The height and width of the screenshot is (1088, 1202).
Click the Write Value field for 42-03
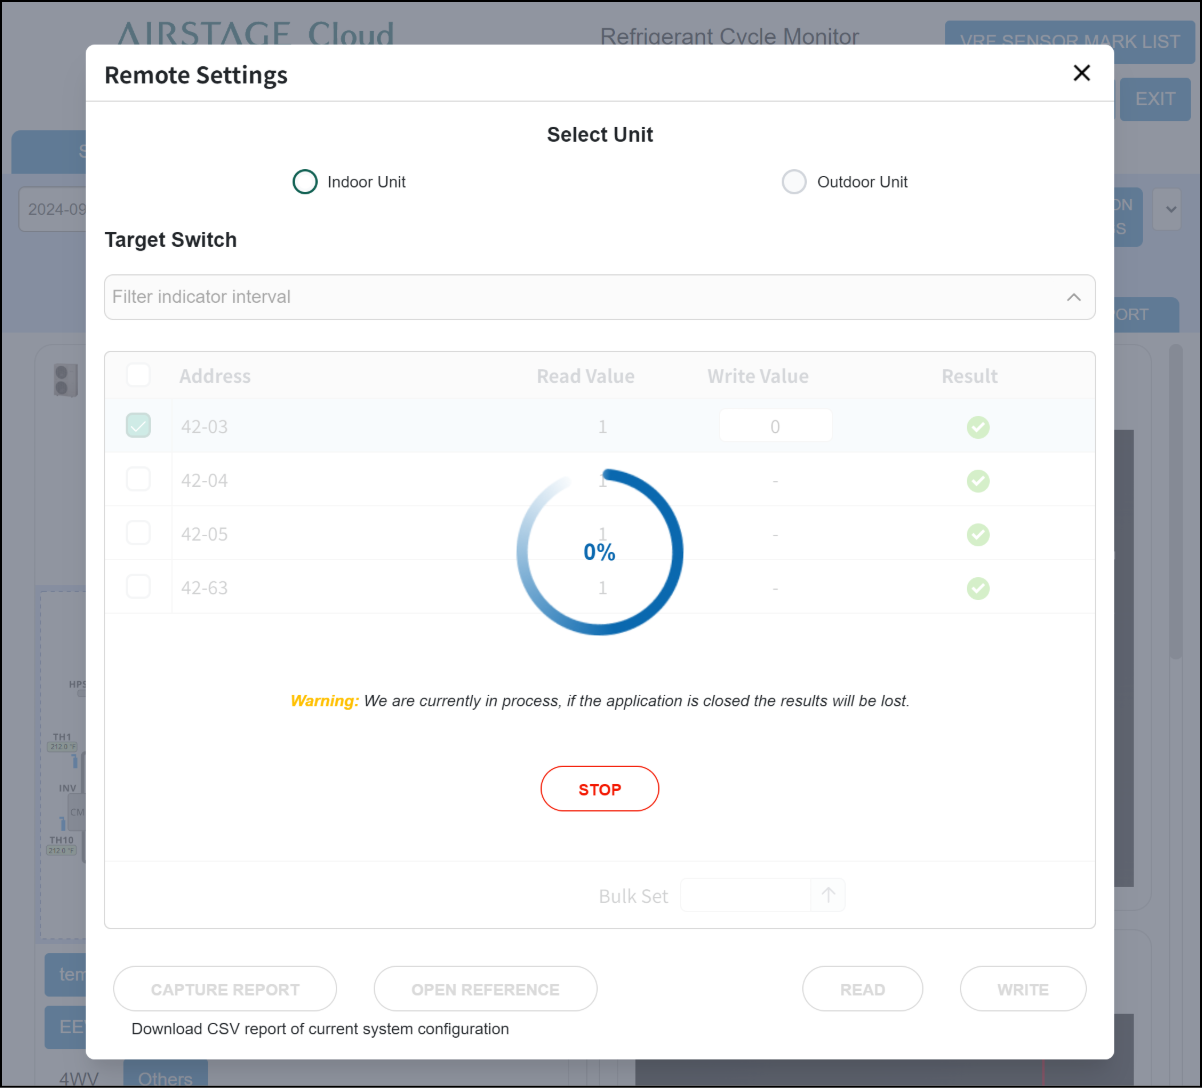775,426
